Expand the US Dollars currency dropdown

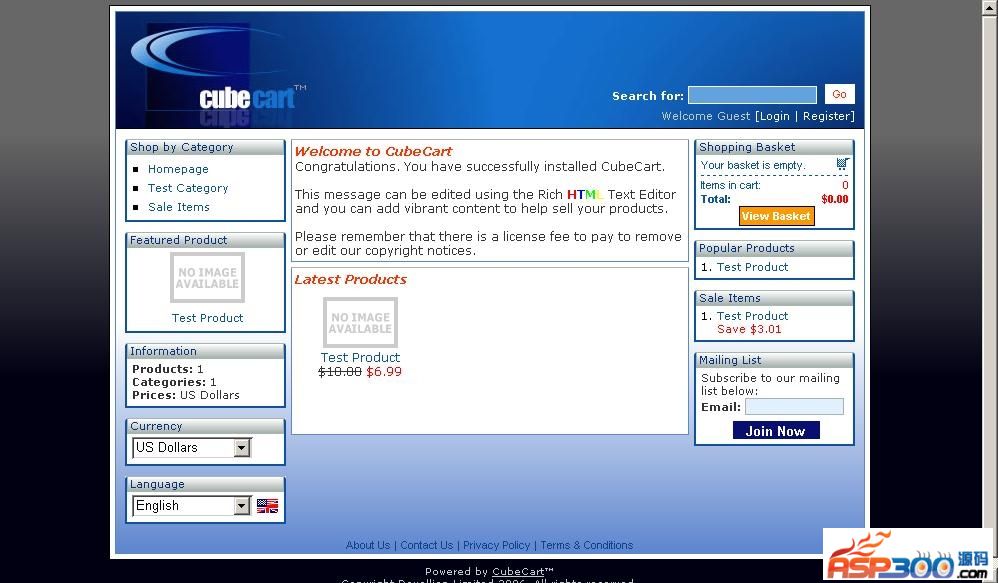tap(192, 447)
